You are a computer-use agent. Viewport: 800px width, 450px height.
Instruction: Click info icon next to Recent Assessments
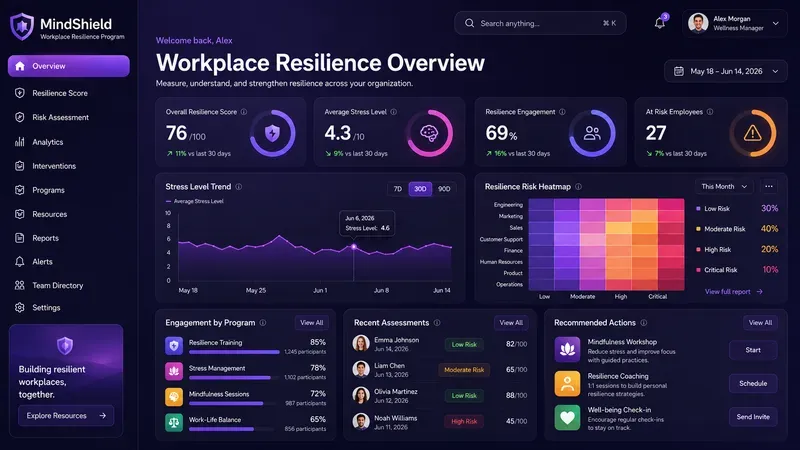pos(437,322)
